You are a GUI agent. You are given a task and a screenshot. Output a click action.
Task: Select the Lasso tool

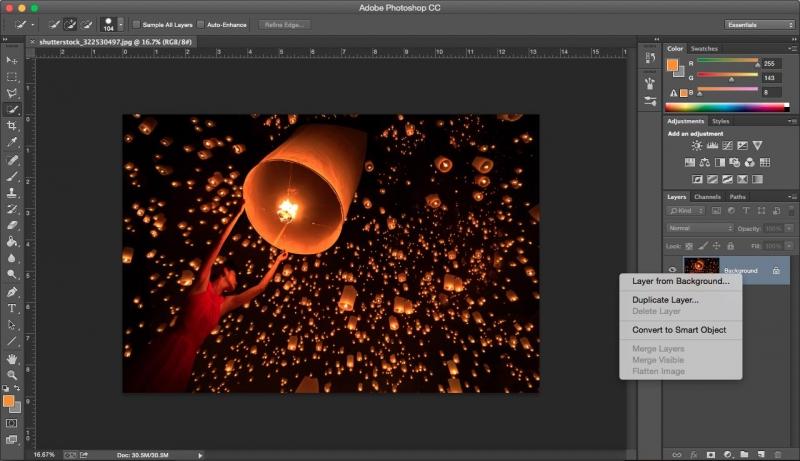(12, 92)
